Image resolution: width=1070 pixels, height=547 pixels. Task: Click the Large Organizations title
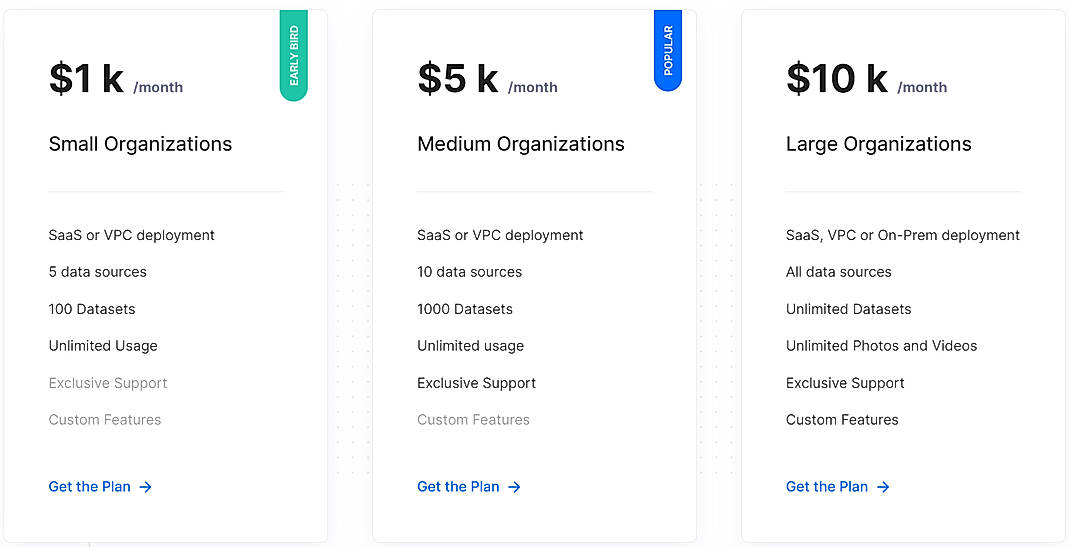tap(879, 144)
